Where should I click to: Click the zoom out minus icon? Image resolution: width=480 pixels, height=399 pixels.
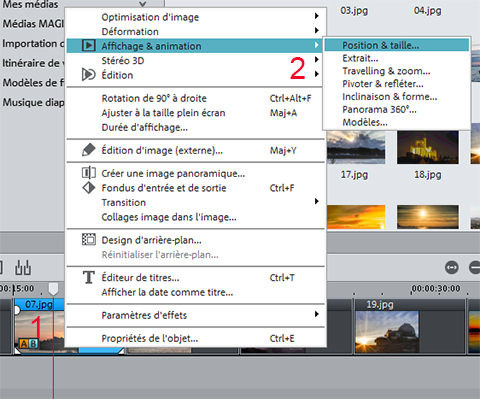475,267
